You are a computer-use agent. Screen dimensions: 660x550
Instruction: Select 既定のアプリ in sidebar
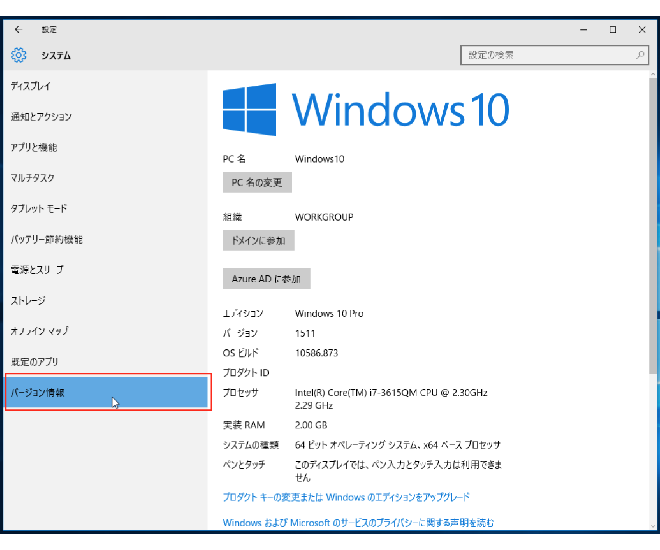(106, 362)
